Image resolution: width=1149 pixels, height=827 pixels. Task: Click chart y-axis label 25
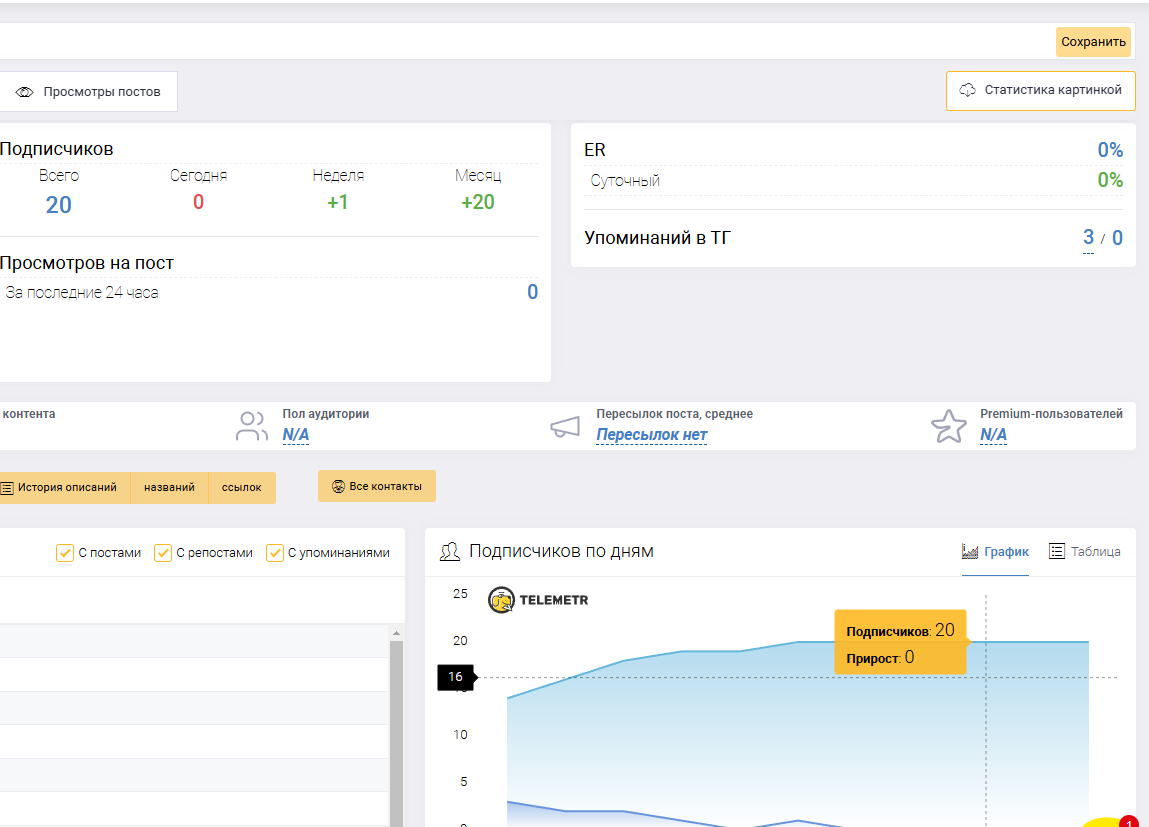pos(460,594)
